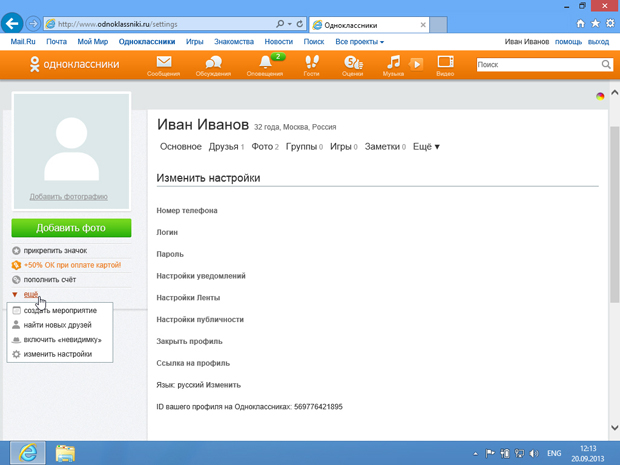Click the browser Forward arrow
The height and width of the screenshot is (465, 620).
(x=33, y=24)
